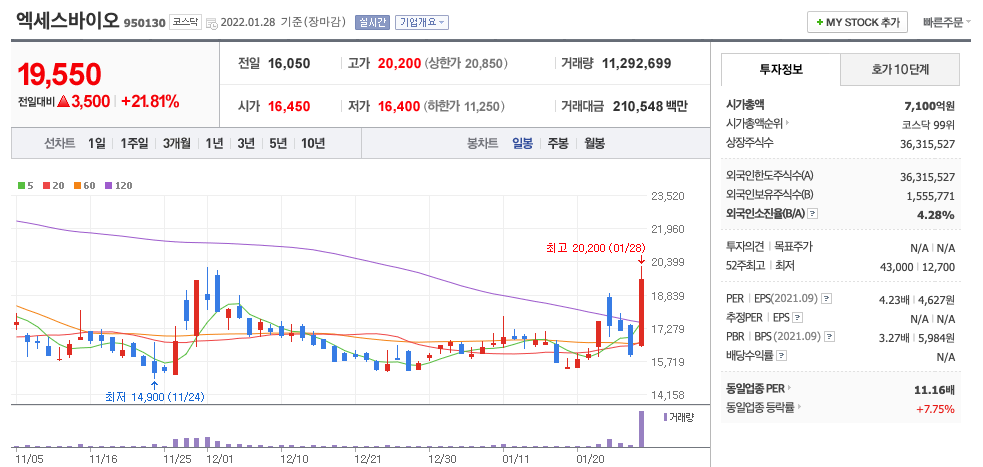This screenshot has width=983, height=467.
Task: Click the green 5-day moving average swatch
Action: (x=21, y=186)
